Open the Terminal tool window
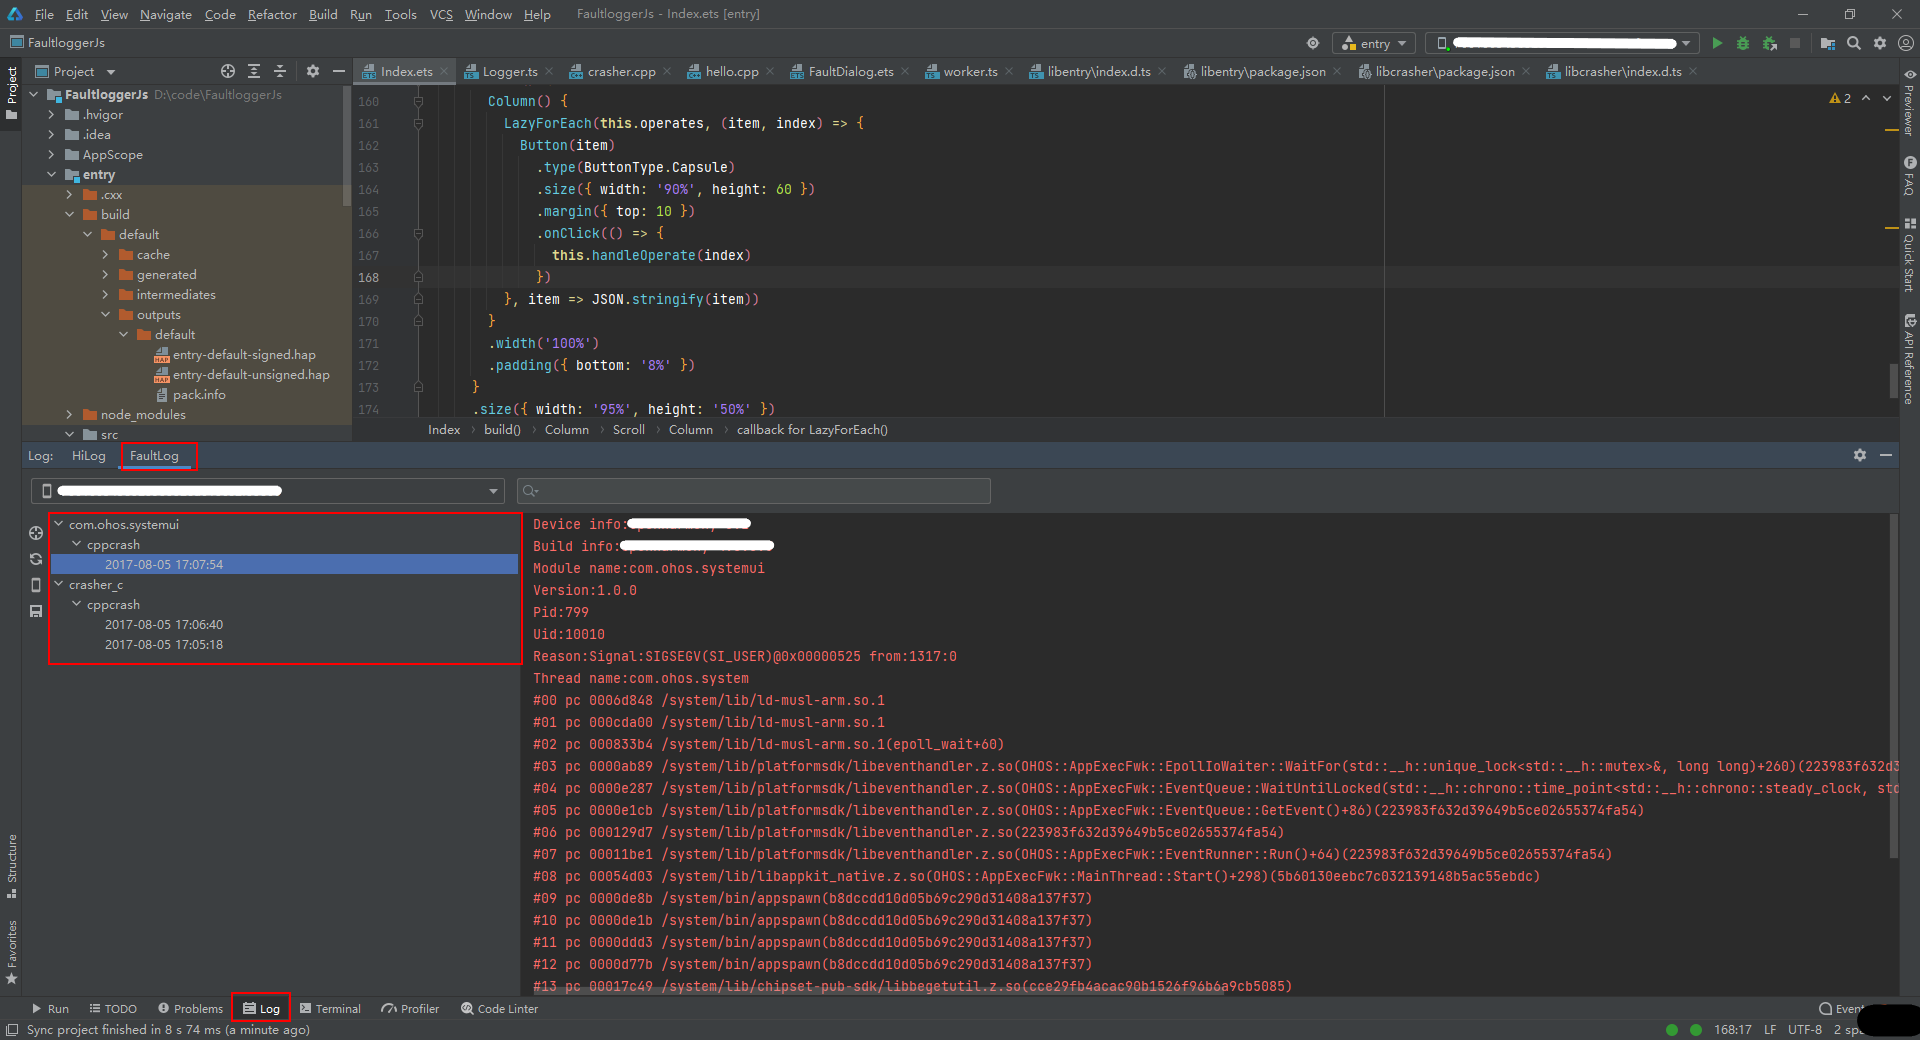Viewport: 1920px width, 1040px height. pos(330,1008)
